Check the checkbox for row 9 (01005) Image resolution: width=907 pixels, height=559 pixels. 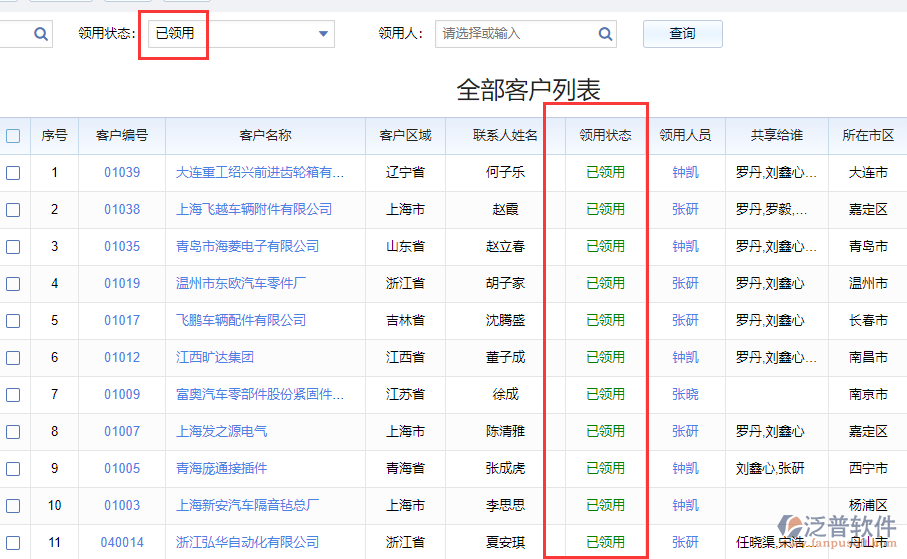(13, 469)
